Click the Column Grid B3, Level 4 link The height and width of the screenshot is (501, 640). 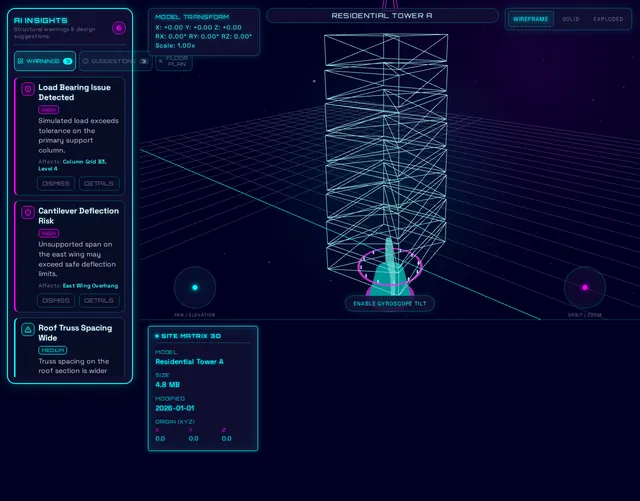(73, 165)
